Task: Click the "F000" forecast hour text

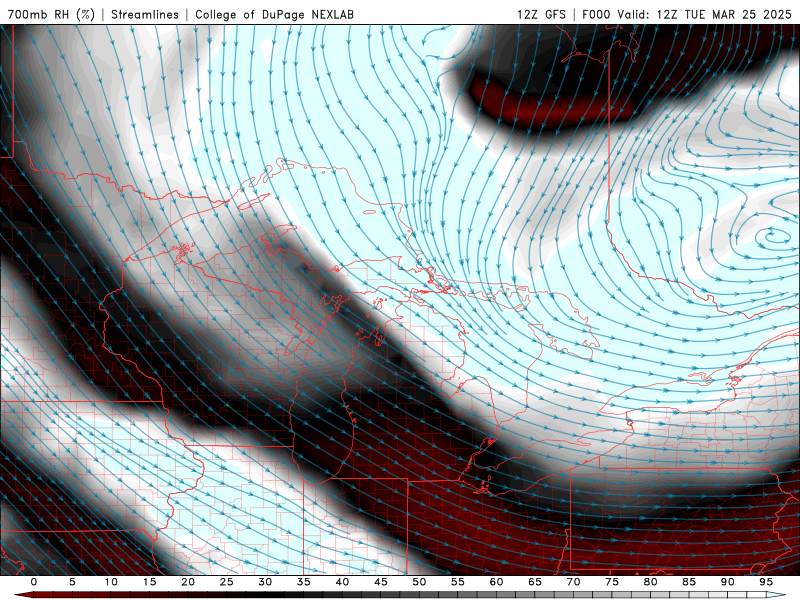Action: [x=597, y=14]
